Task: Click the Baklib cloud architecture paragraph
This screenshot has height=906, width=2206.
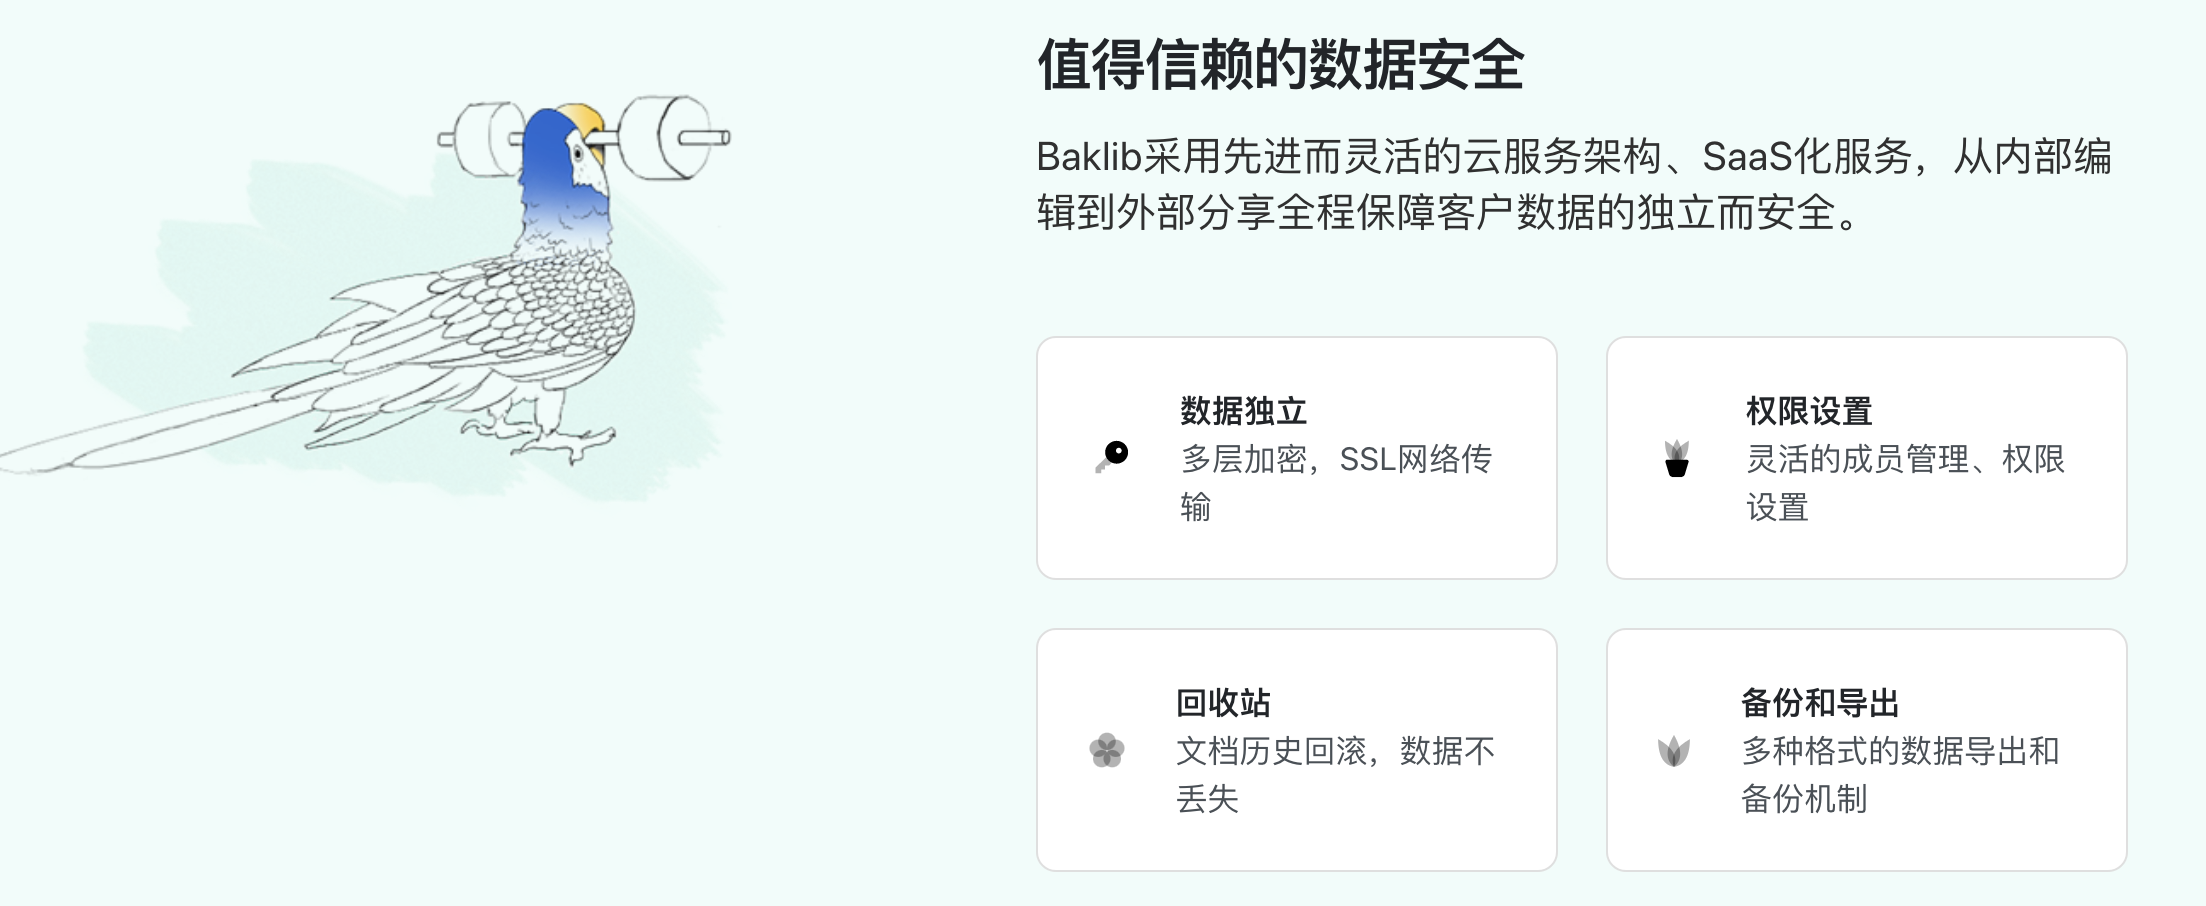Action: [x=1574, y=184]
